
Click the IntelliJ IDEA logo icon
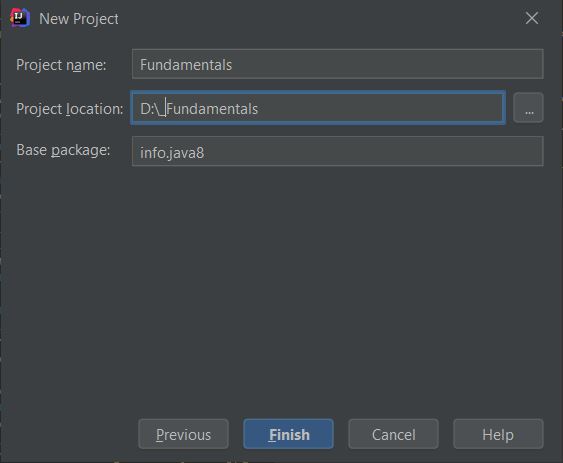click(20, 18)
